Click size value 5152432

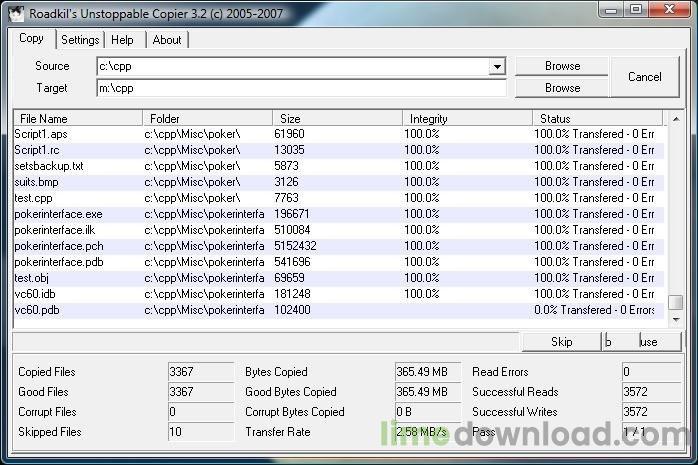[295, 246]
